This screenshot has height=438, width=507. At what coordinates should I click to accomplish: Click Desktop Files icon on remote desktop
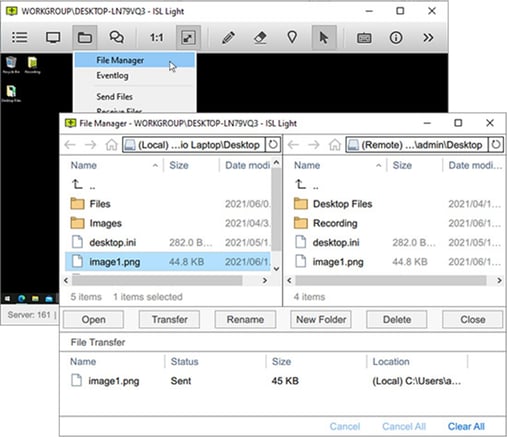pos(11,94)
